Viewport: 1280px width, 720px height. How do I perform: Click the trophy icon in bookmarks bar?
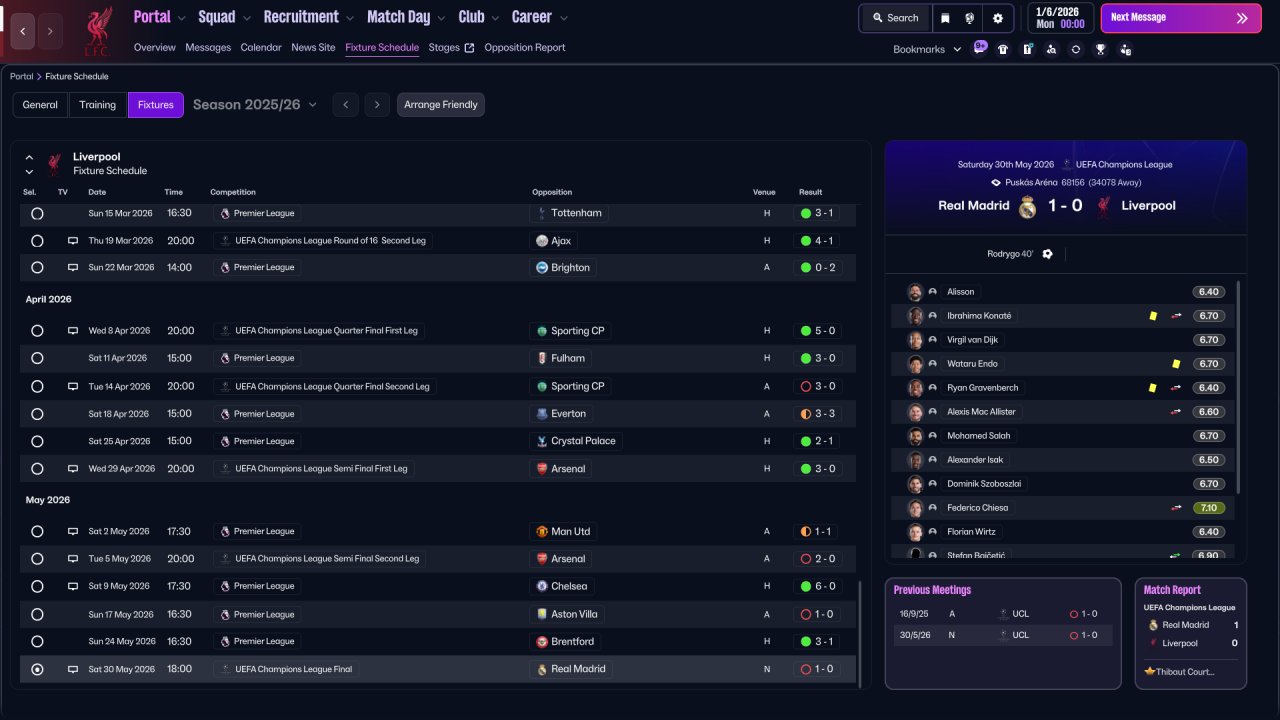pyautogui.click(x=1100, y=49)
